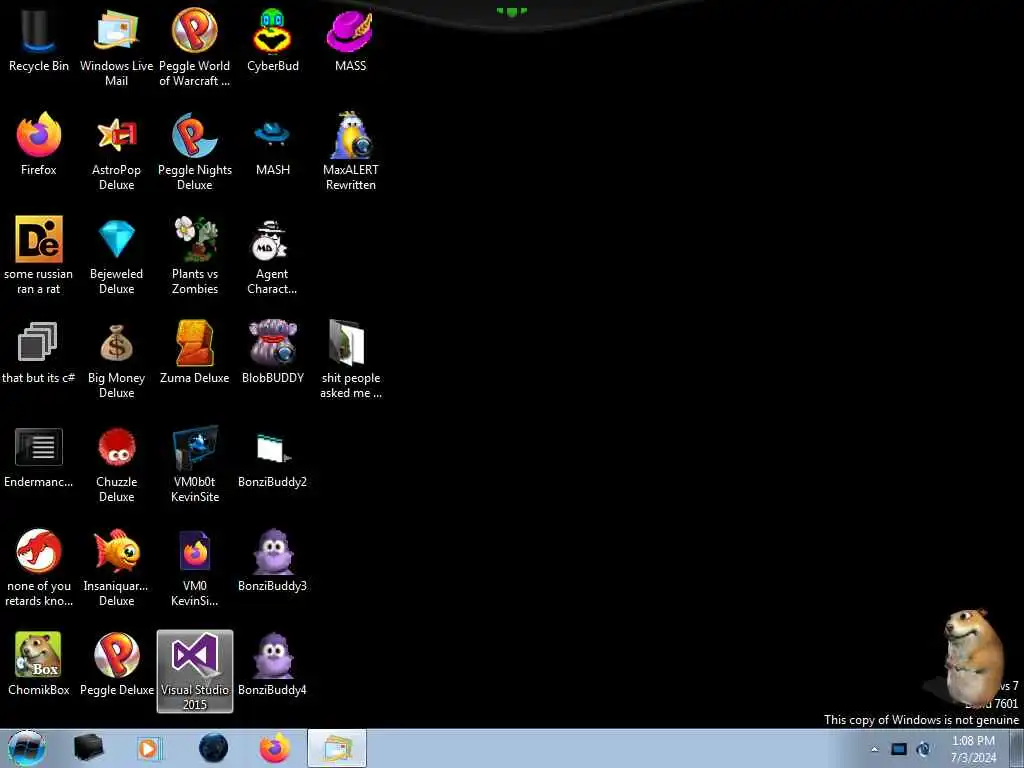Select the CyberBud desktop icon
Viewport: 1024px width, 768px height.
pyautogui.click(x=273, y=40)
